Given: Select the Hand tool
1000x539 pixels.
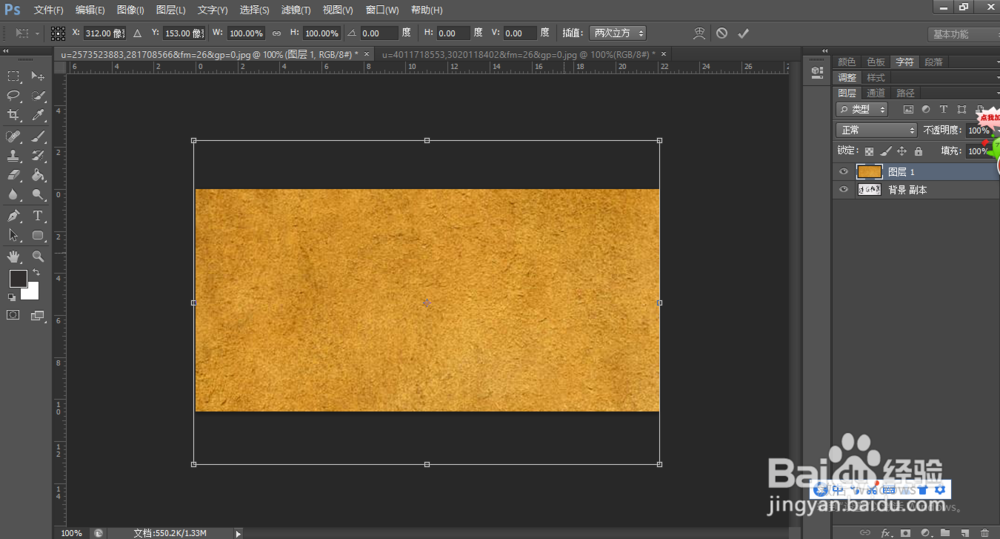Looking at the screenshot, I should [14, 257].
